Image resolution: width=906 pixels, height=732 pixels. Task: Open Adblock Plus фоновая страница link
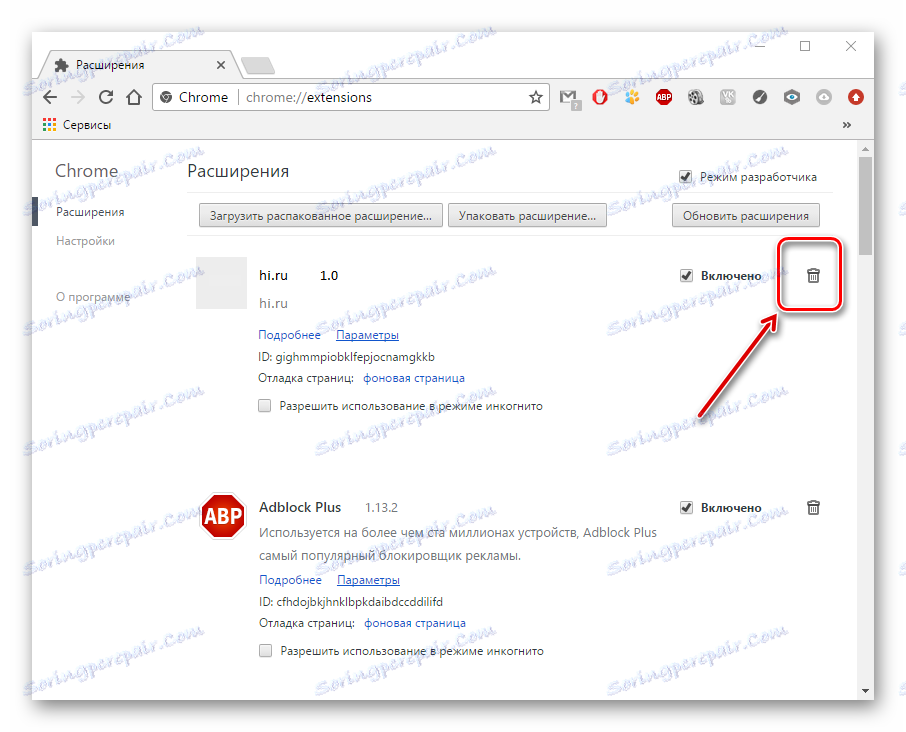(415, 623)
